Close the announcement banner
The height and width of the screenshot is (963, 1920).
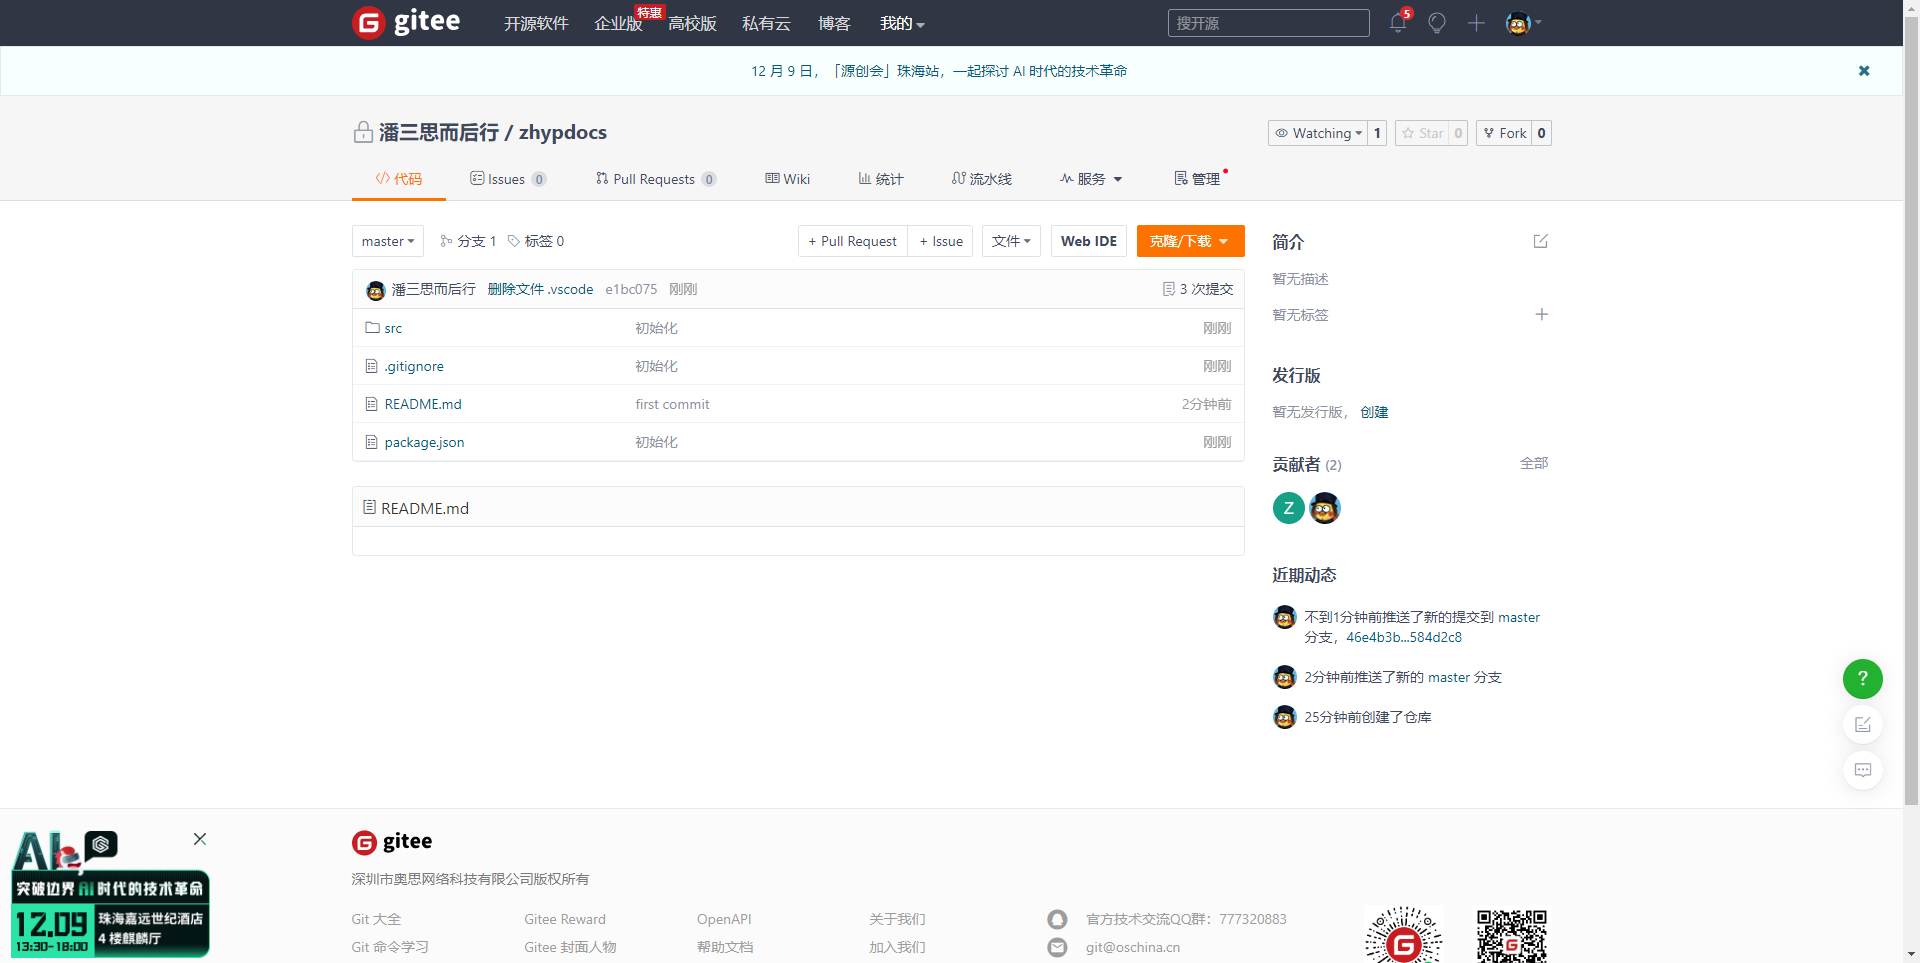point(1863,71)
